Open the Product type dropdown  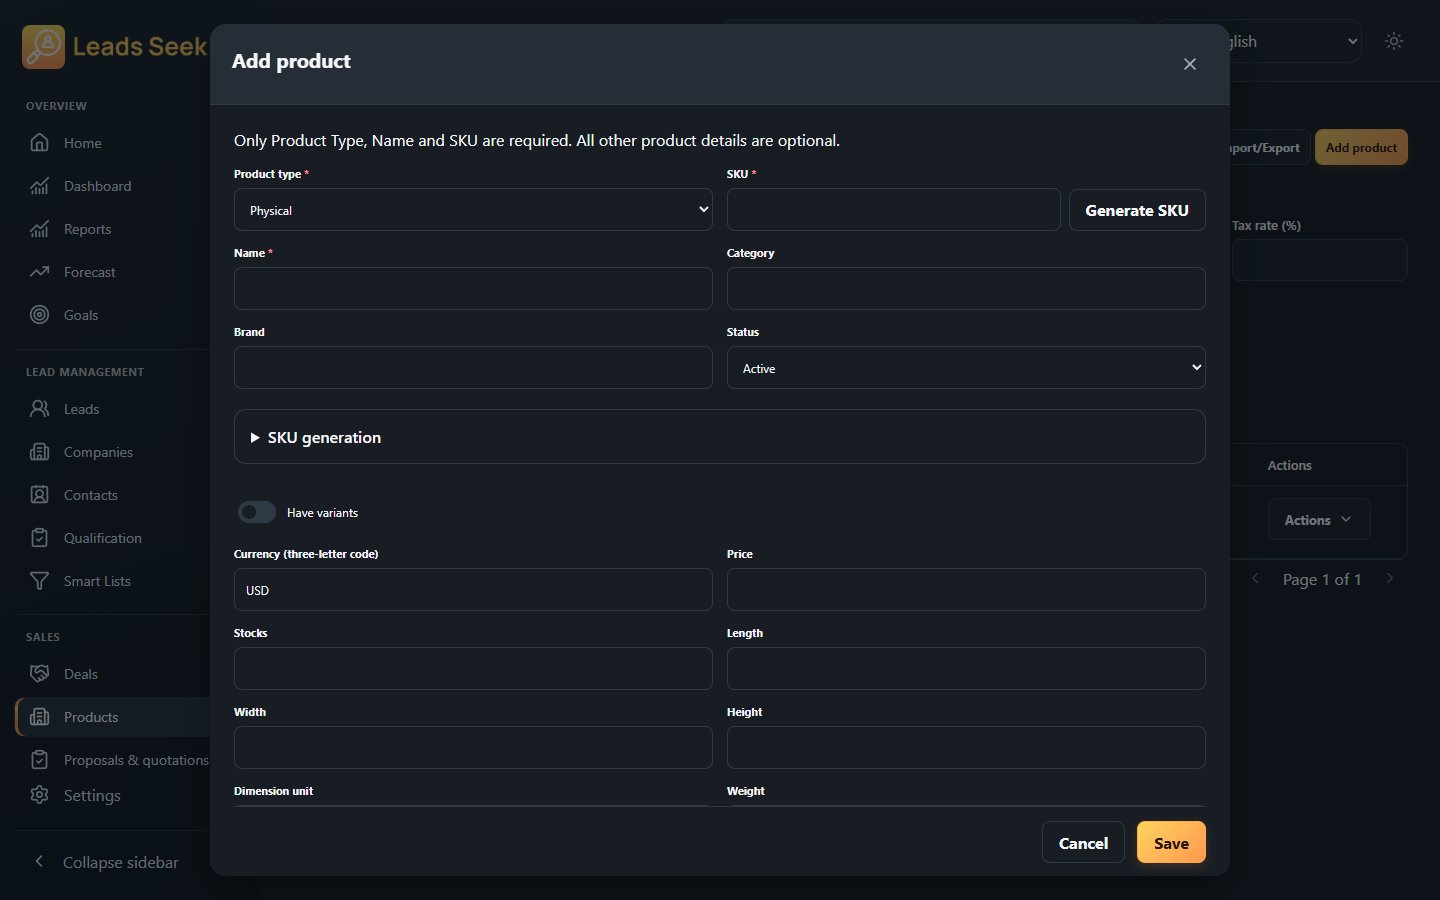(473, 210)
